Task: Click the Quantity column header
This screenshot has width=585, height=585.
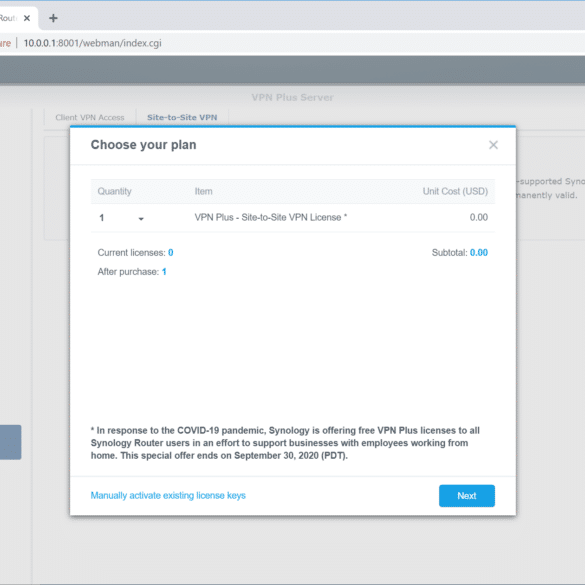Action: click(115, 191)
